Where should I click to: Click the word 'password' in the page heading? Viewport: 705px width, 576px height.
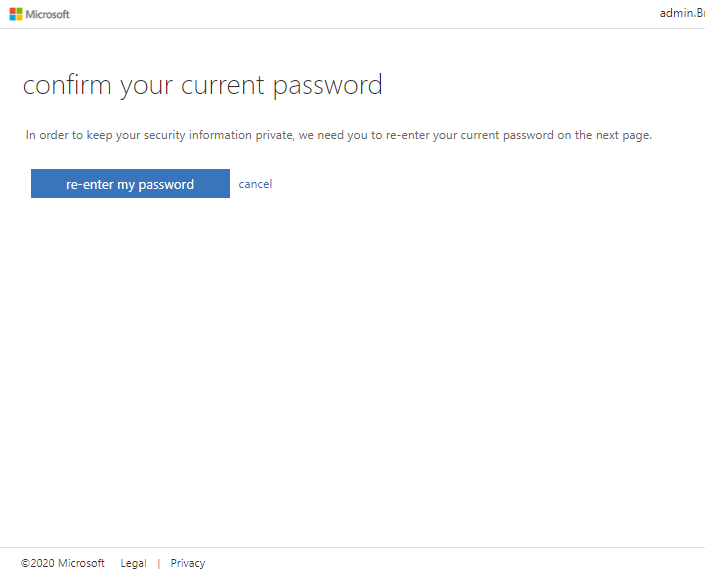[x=328, y=86]
